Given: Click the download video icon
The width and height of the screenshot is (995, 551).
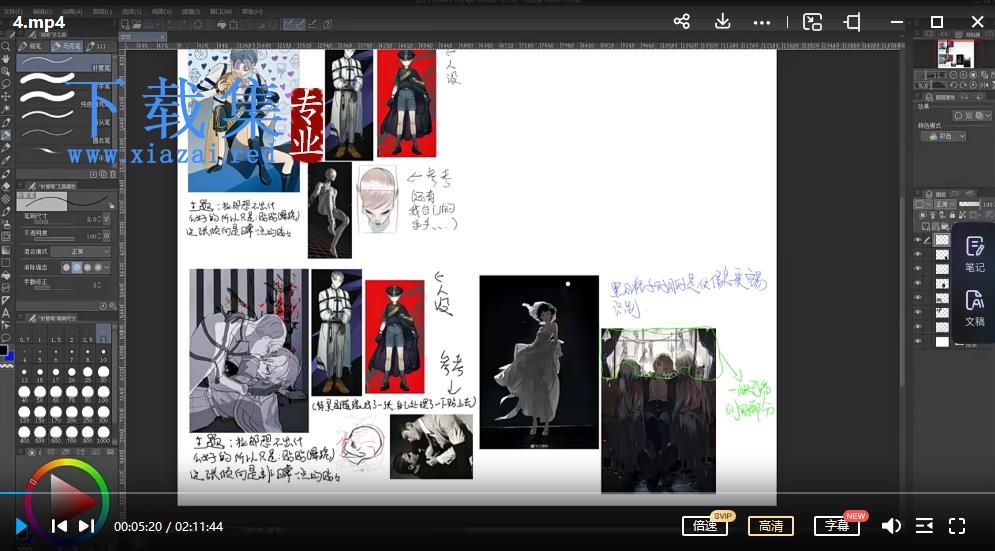Looking at the screenshot, I should [x=722, y=22].
